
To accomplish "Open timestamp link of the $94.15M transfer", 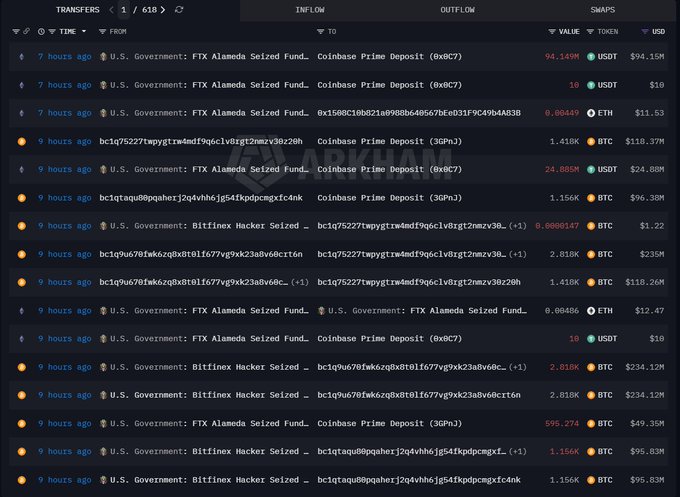I will pyautogui.click(x=65, y=56).
